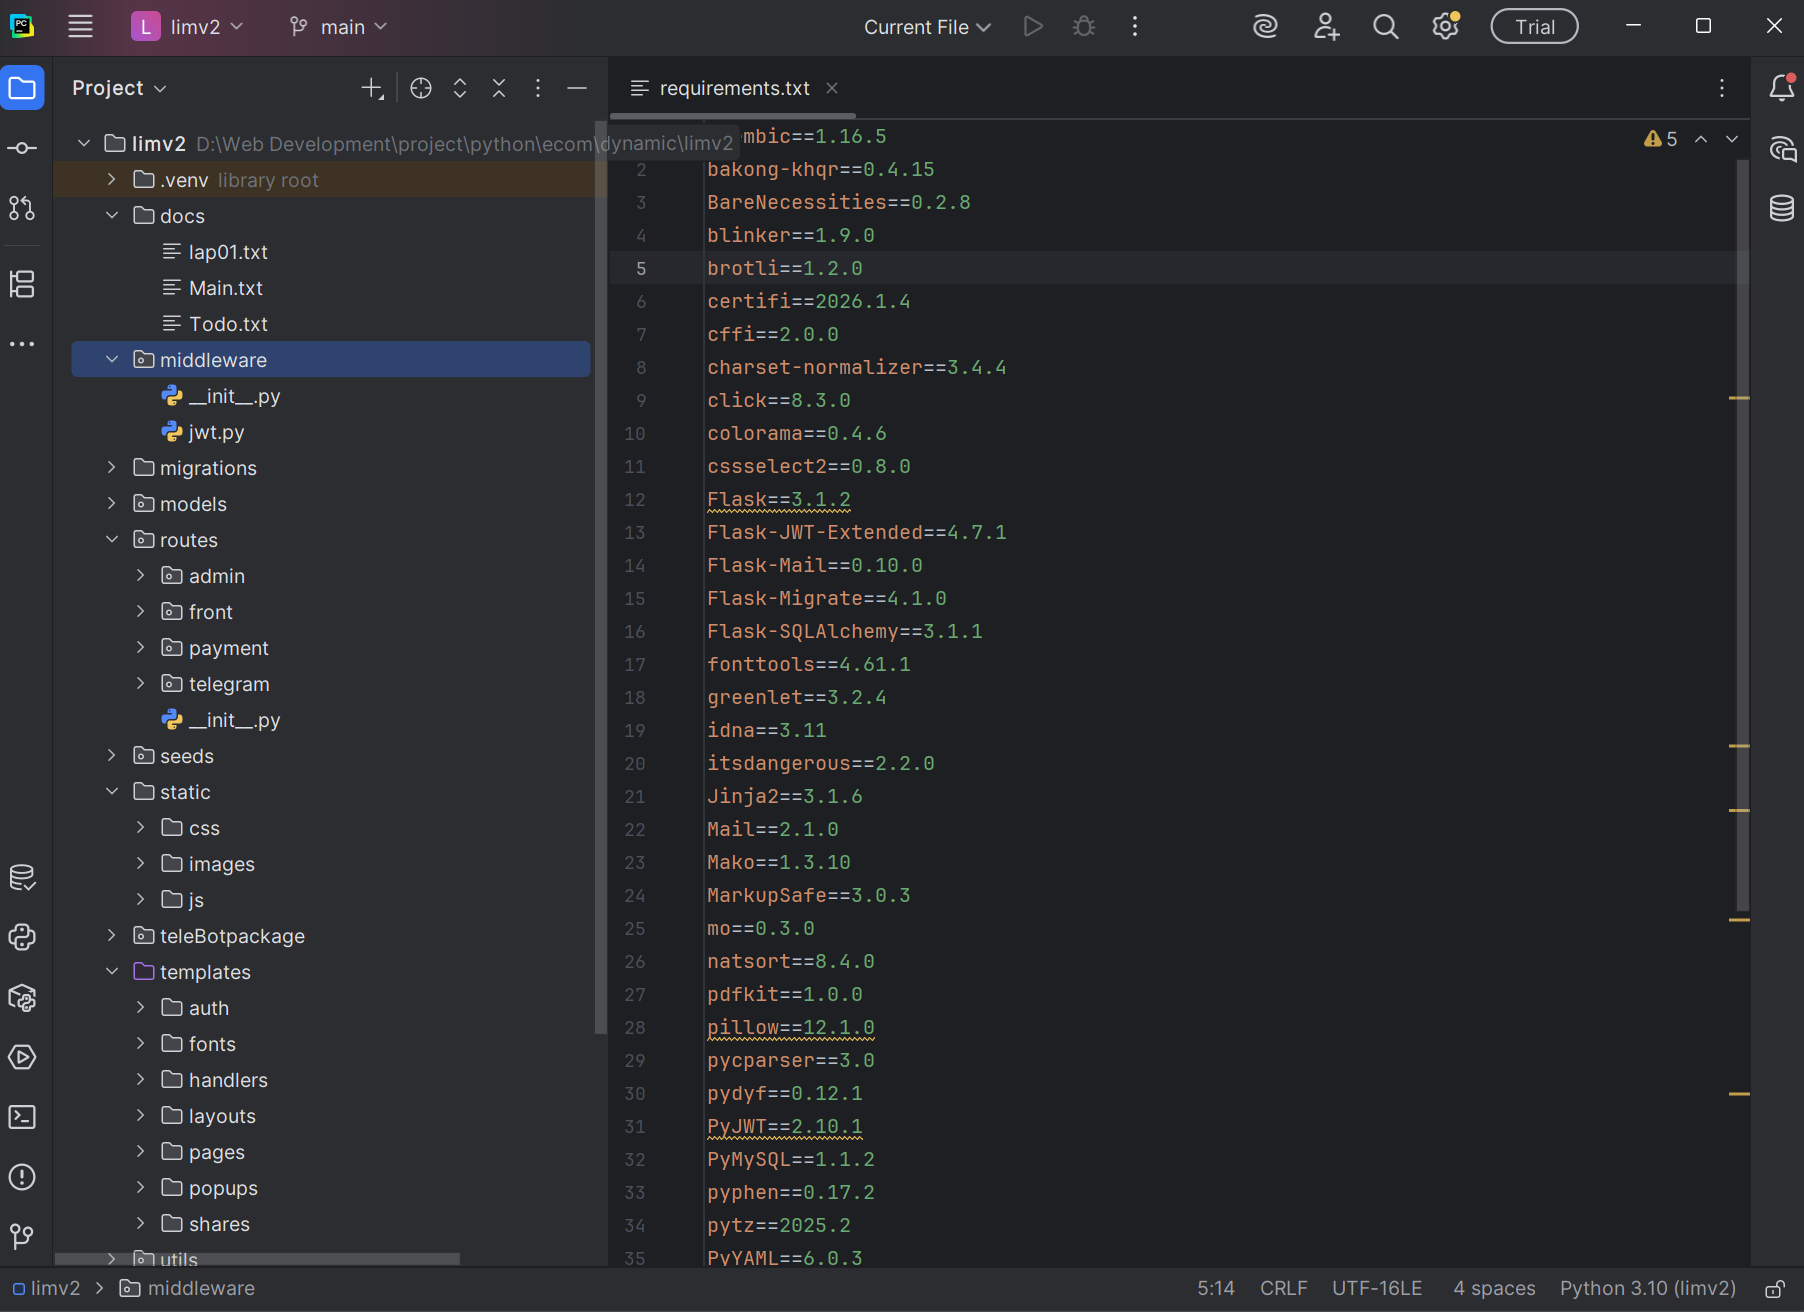
Task: Open the Services tool window
Action: tap(22, 1057)
